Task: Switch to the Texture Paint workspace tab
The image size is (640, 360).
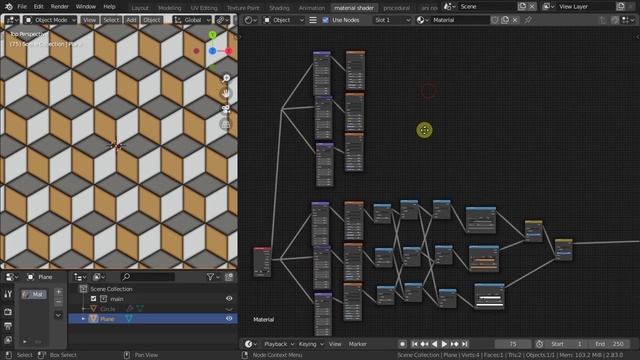Action: 243,8
